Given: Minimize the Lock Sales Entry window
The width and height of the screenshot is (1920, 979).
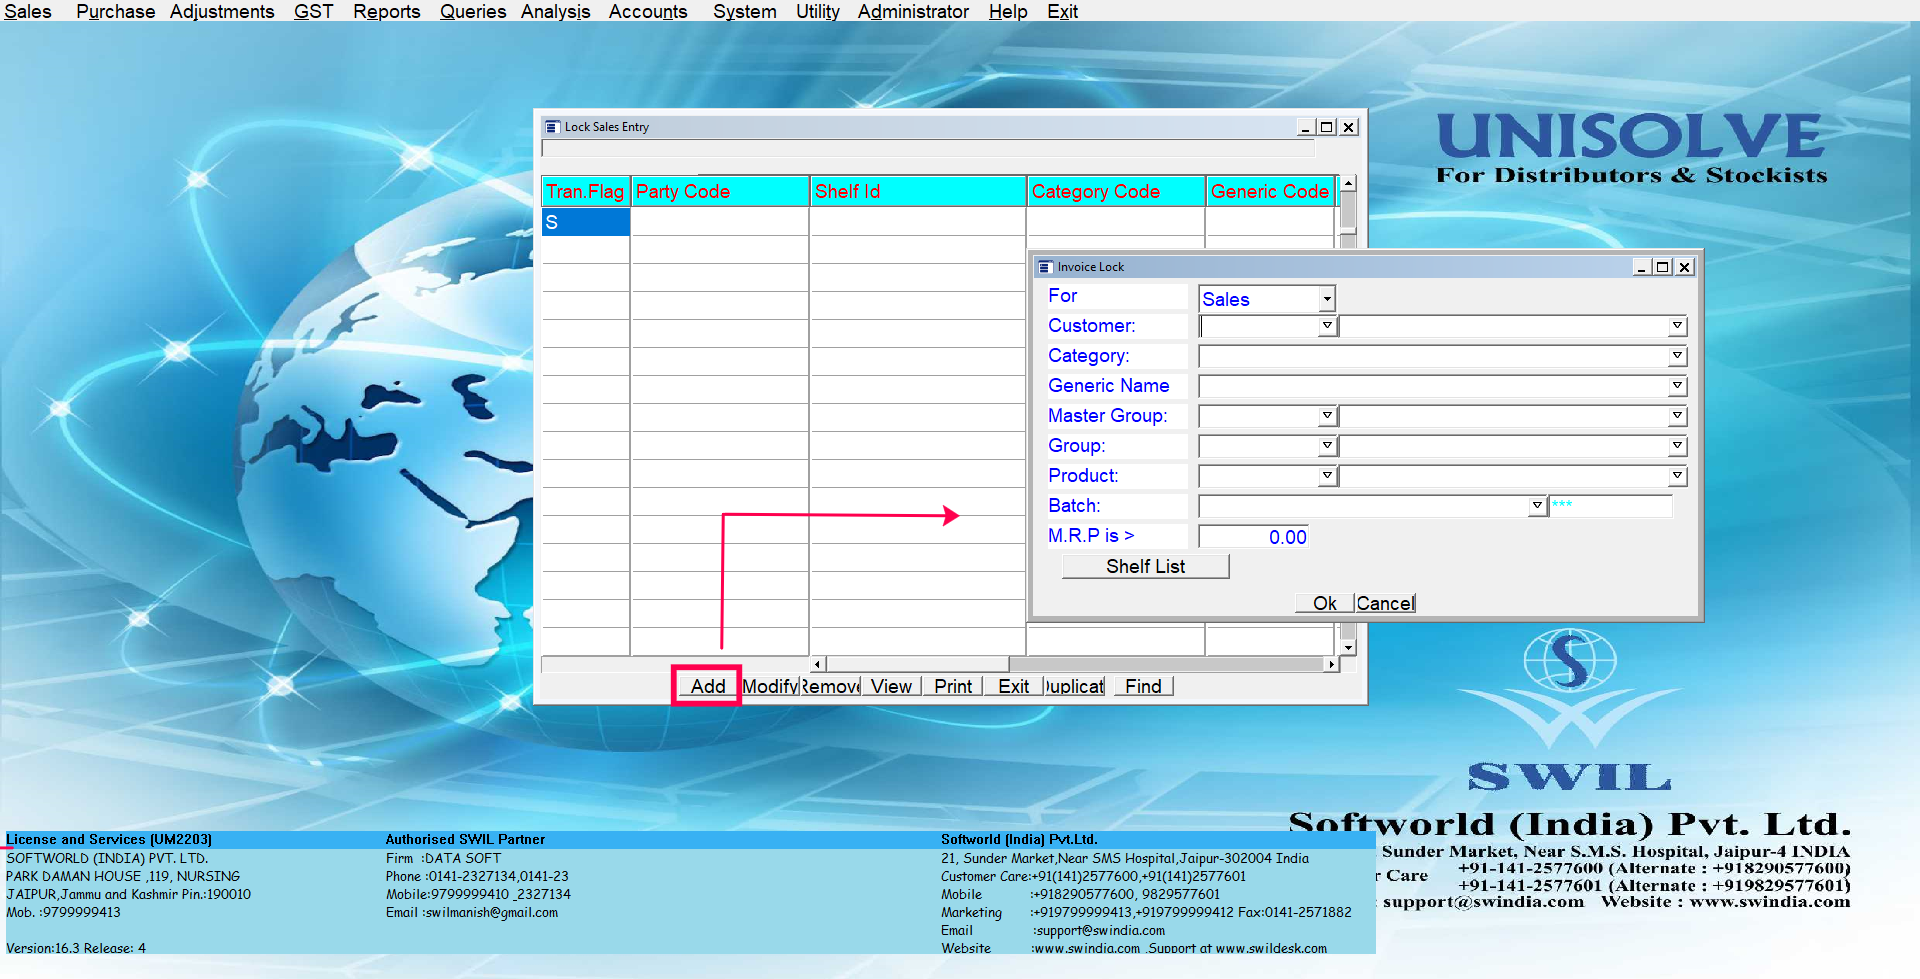Looking at the screenshot, I should [x=1305, y=127].
